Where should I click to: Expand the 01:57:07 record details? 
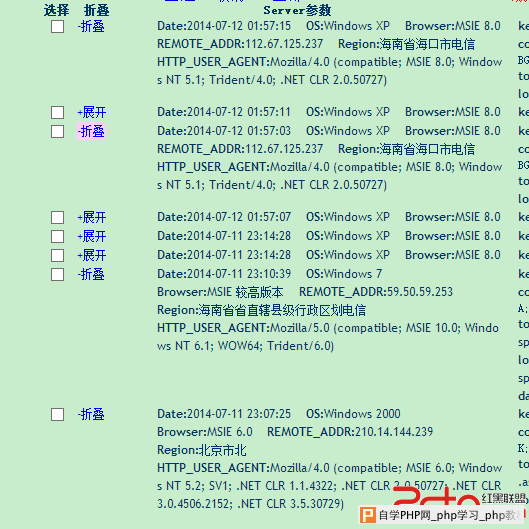click(92, 217)
